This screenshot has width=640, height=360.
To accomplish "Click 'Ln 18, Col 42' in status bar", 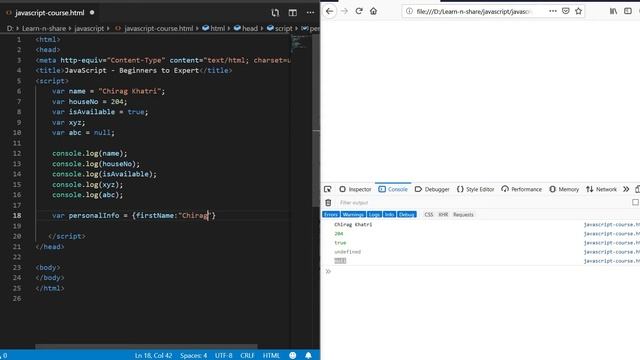I will coord(153,356).
